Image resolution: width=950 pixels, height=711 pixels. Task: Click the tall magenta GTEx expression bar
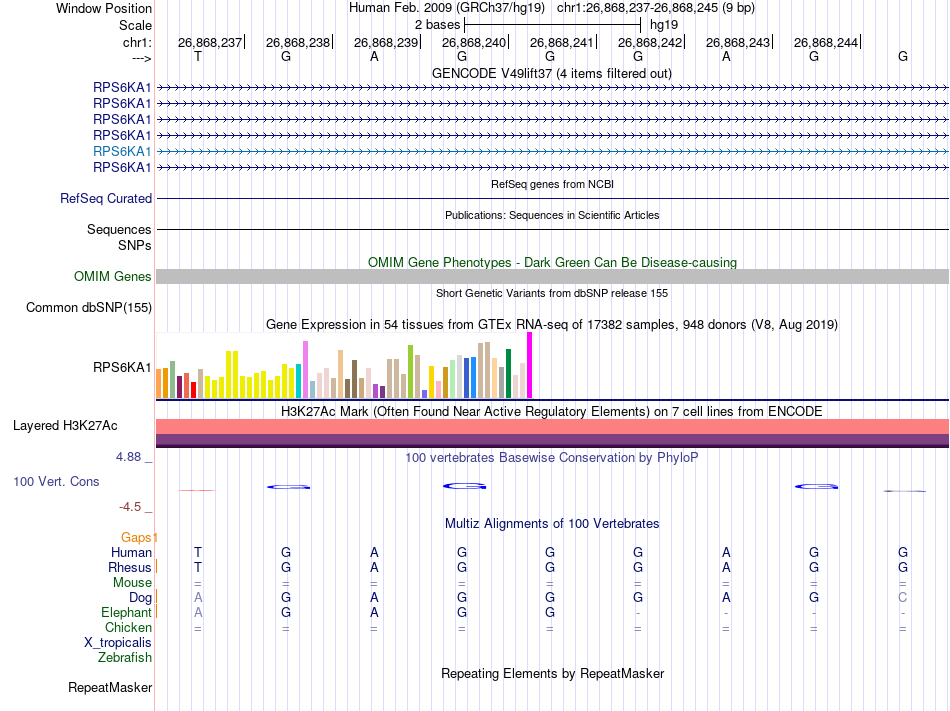530,365
